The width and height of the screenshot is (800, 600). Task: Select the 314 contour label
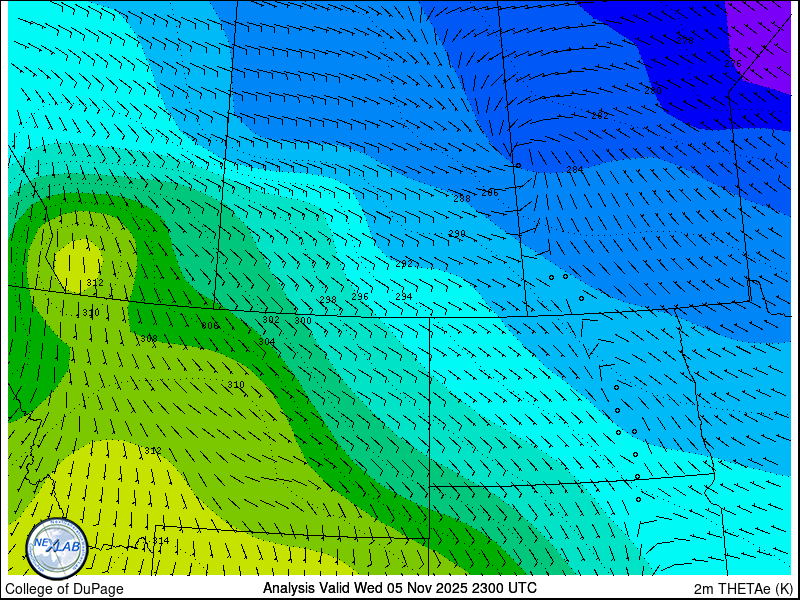[x=160, y=541]
